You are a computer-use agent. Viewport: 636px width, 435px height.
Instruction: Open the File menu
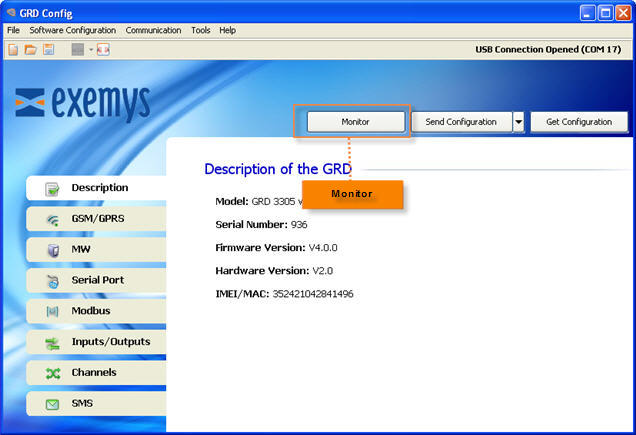(13, 30)
